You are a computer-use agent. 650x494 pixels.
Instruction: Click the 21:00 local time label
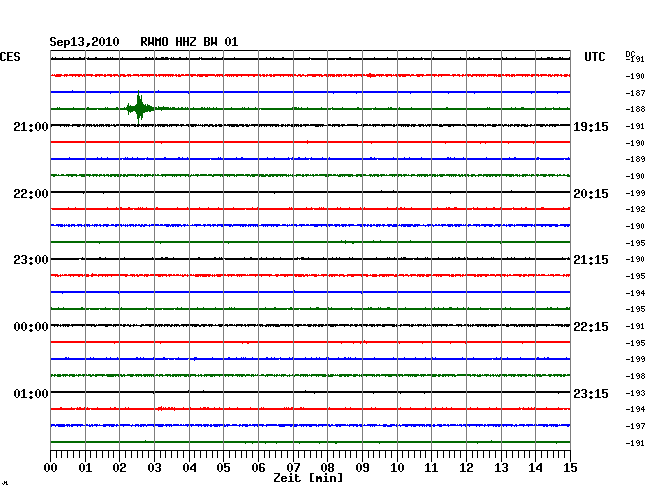(31, 126)
